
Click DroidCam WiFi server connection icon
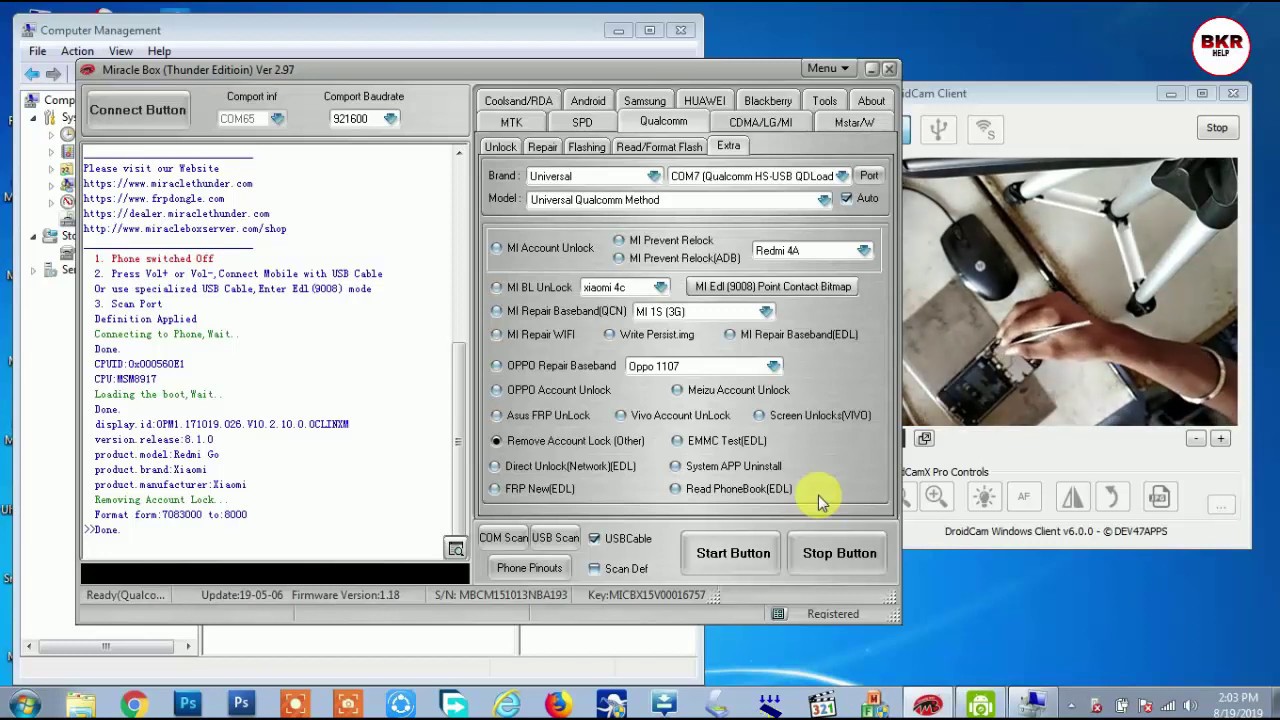pyautogui.click(x=985, y=129)
